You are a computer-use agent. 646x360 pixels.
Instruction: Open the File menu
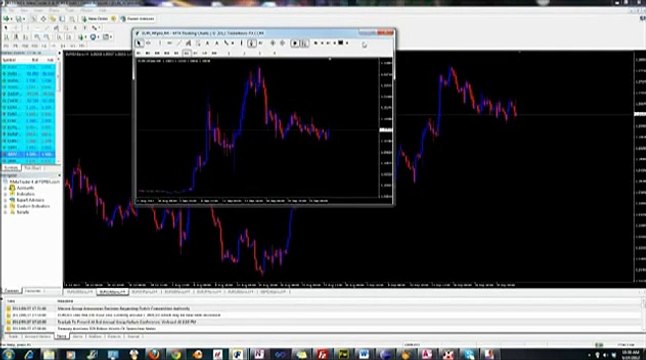point(13,10)
